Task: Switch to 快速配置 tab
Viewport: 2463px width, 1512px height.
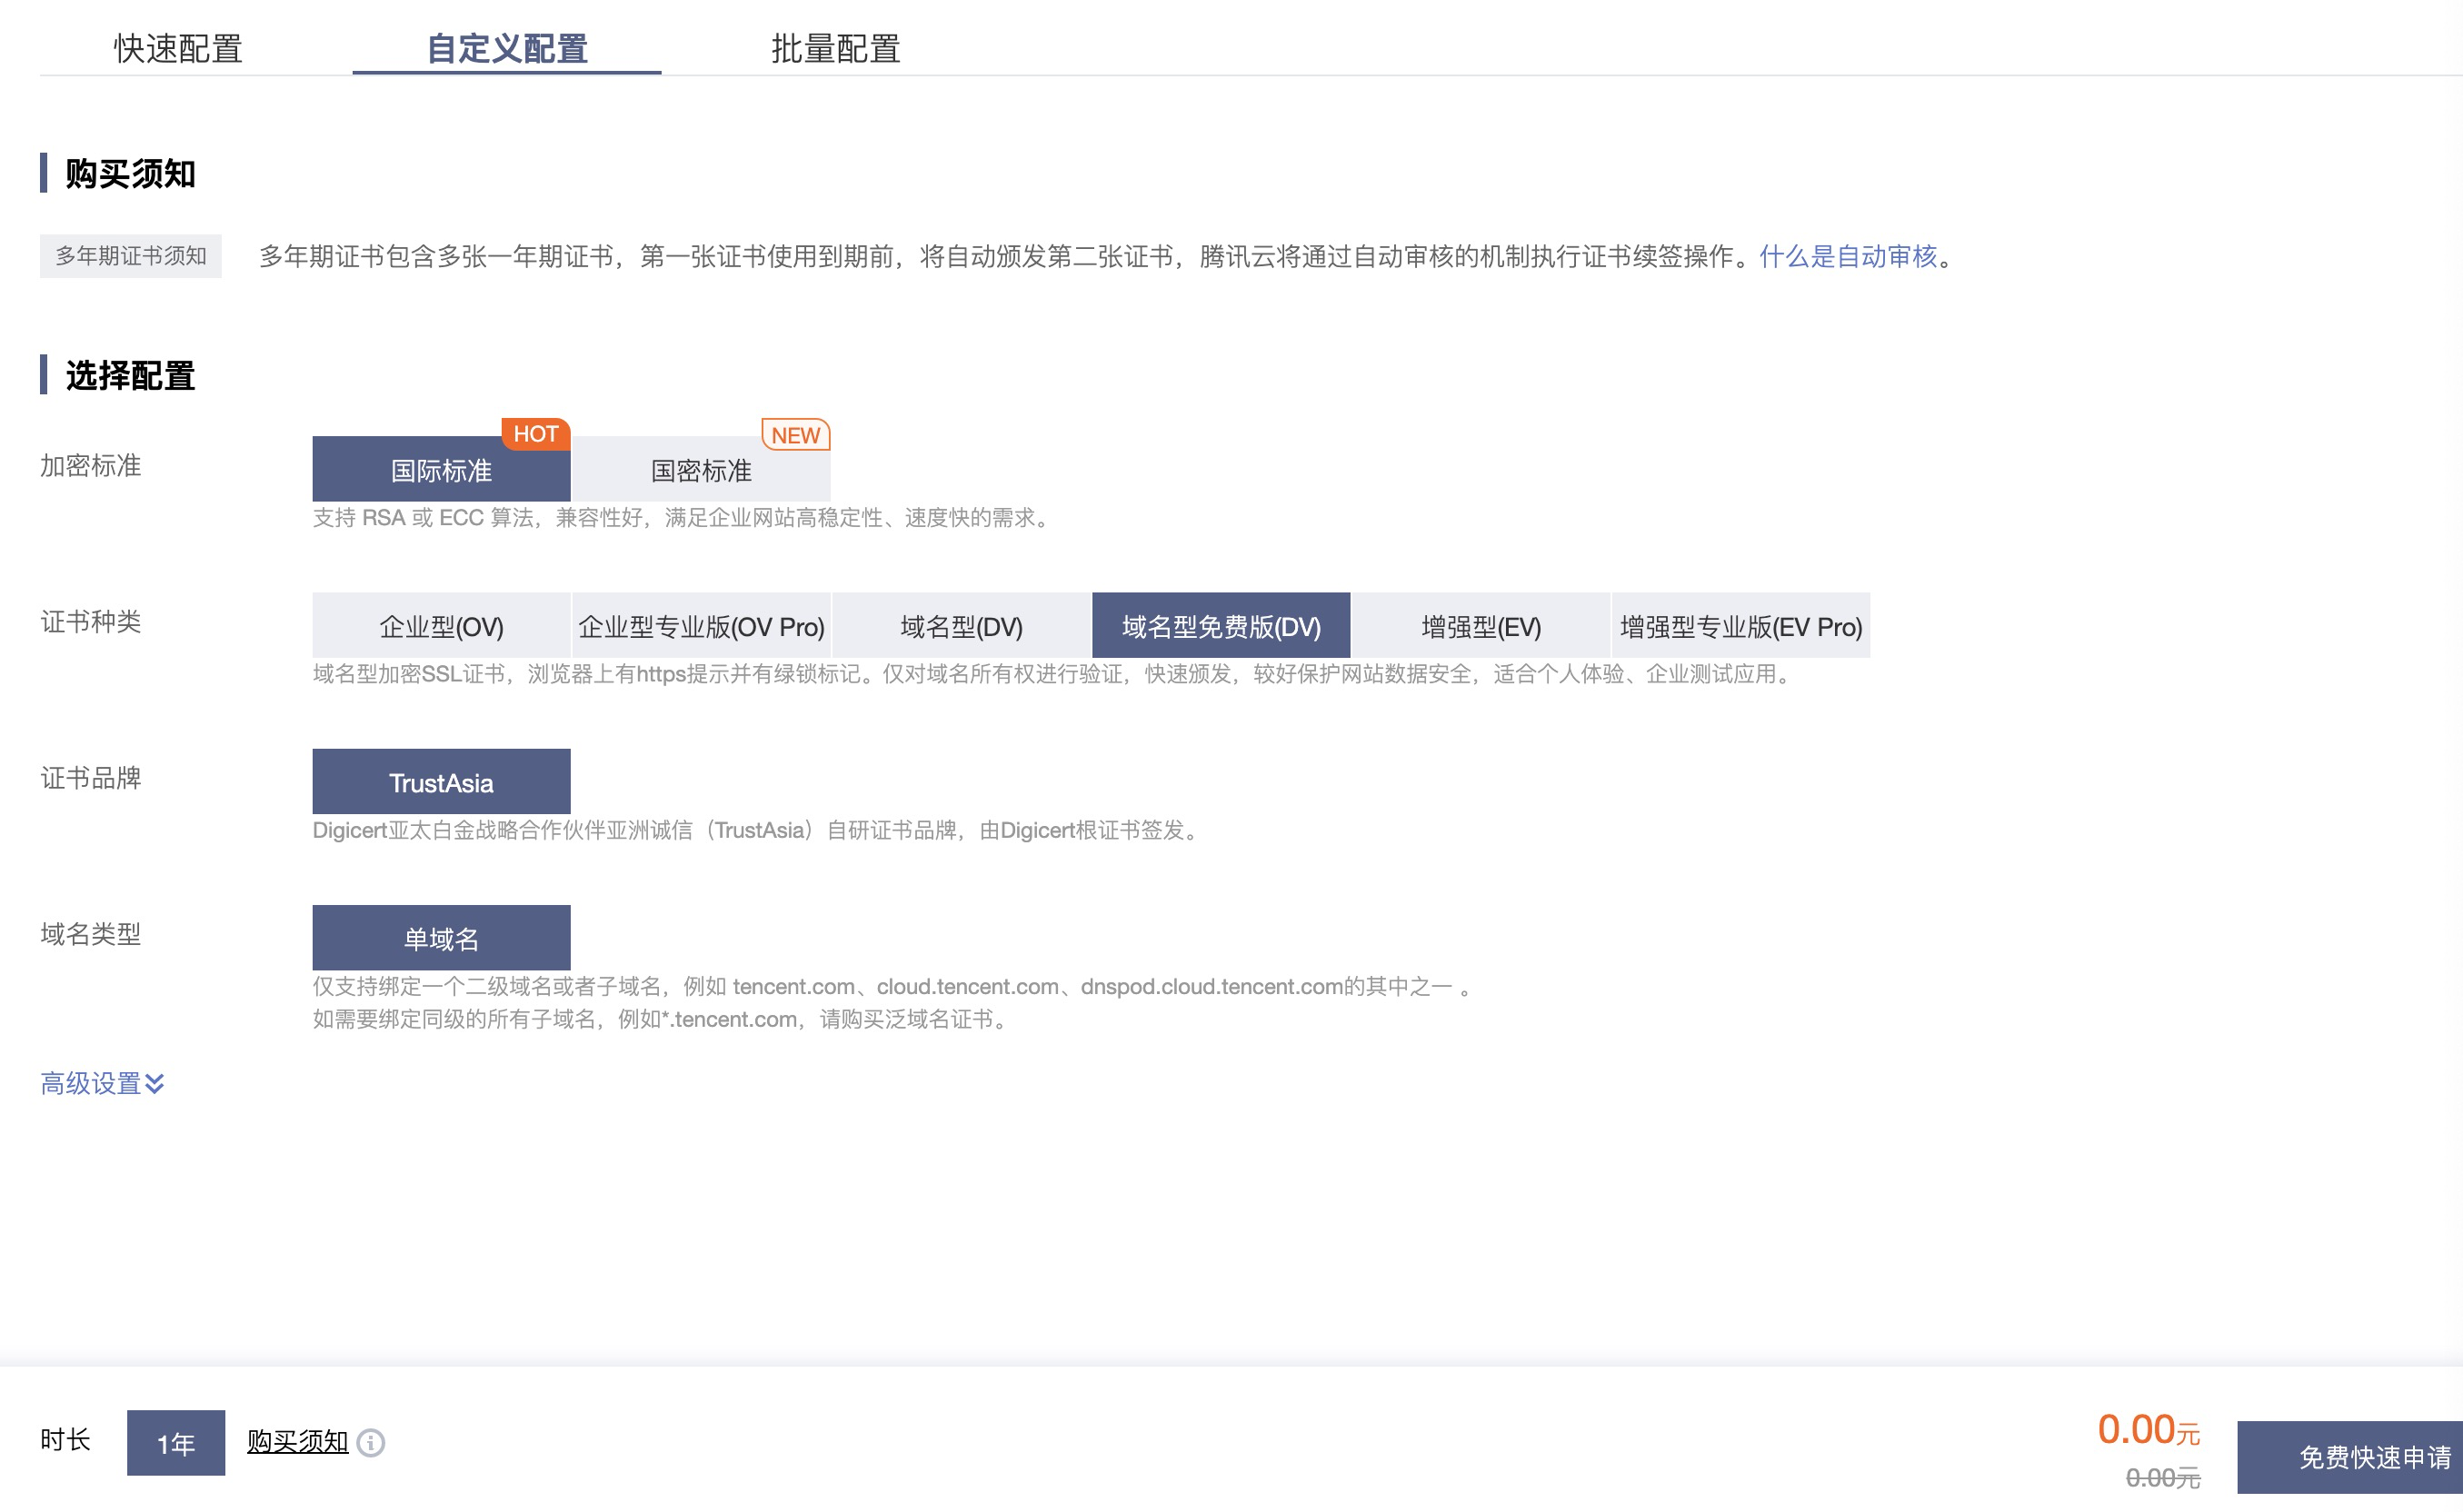Action: pyautogui.click(x=178, y=48)
